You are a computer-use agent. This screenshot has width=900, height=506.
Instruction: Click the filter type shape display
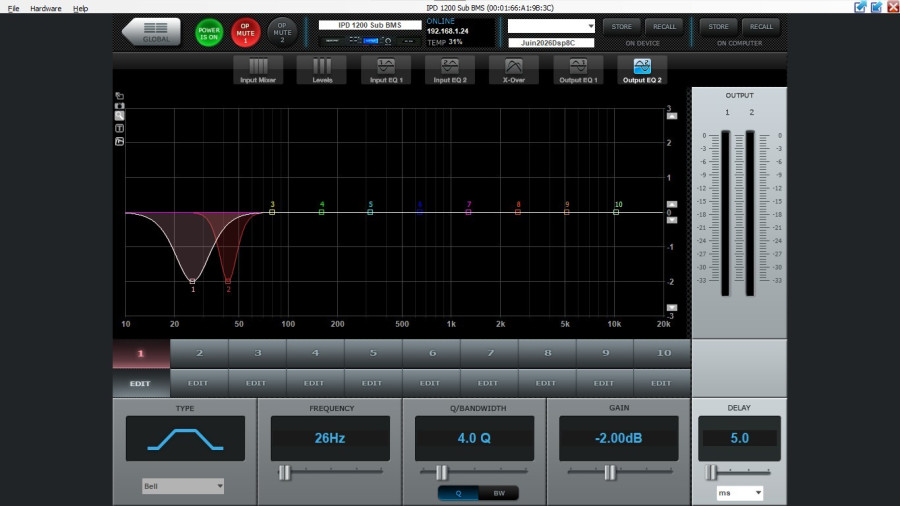pyautogui.click(x=185, y=439)
